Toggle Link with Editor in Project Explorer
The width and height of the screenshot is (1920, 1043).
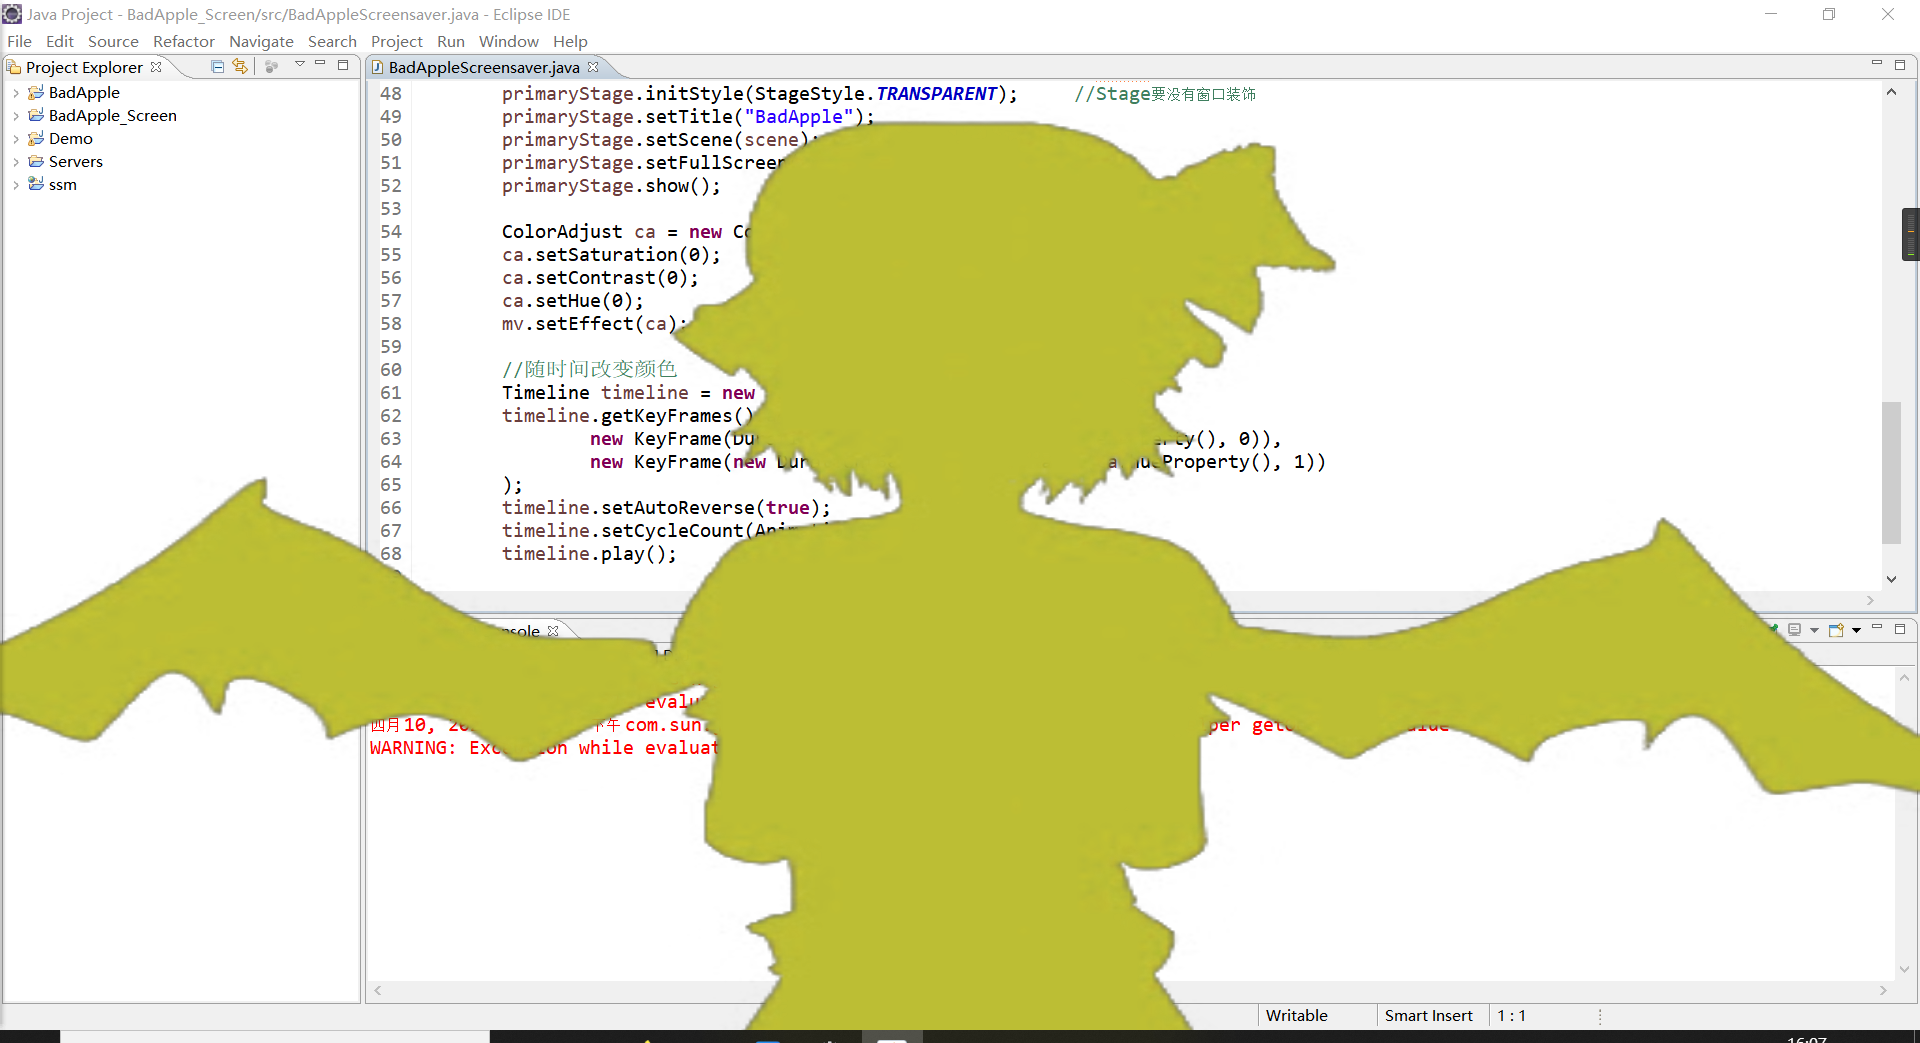click(240, 66)
